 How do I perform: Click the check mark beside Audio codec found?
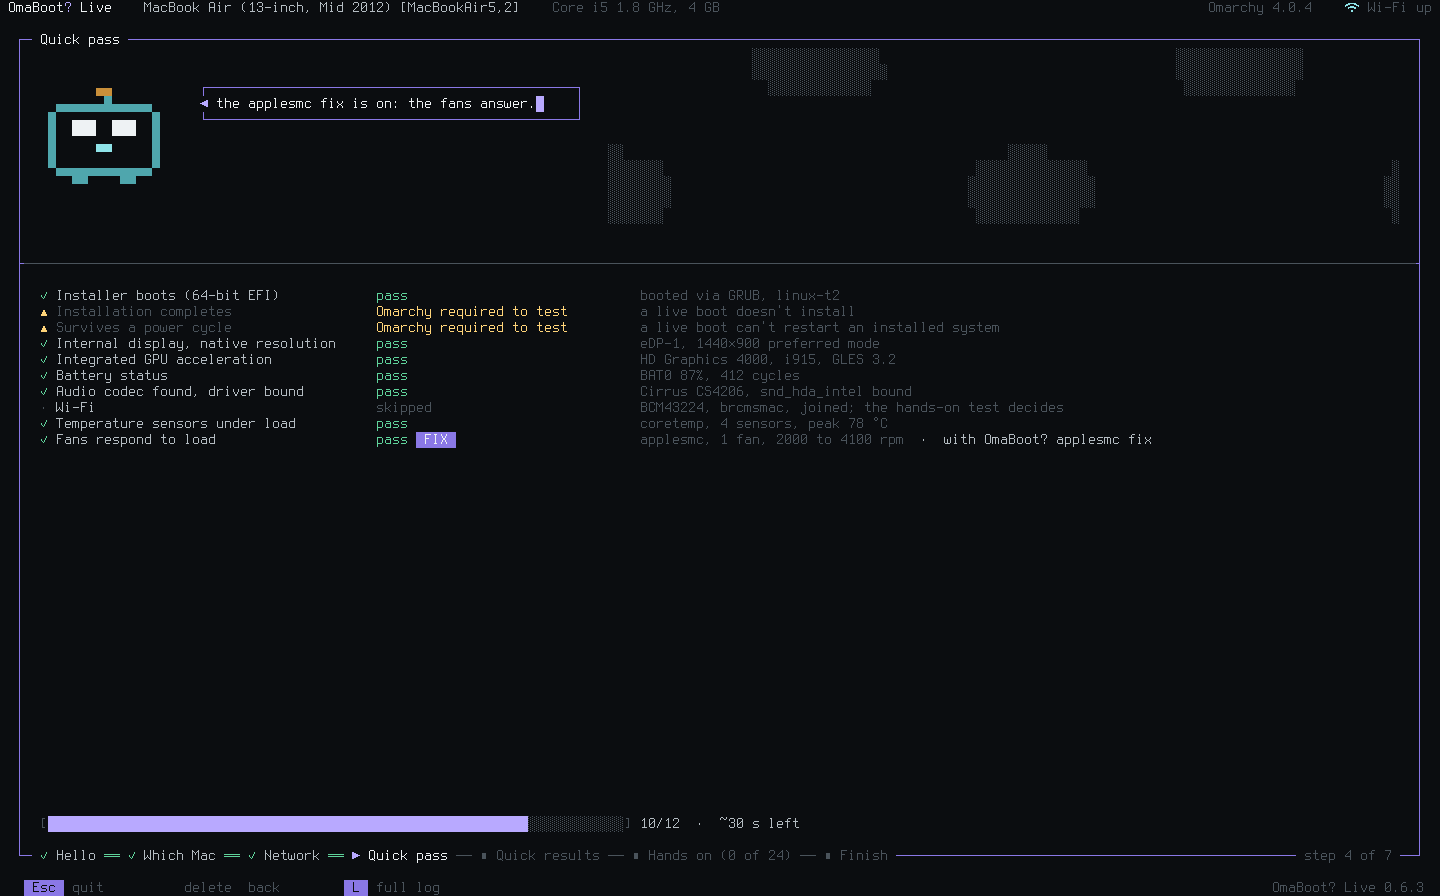tap(44, 391)
